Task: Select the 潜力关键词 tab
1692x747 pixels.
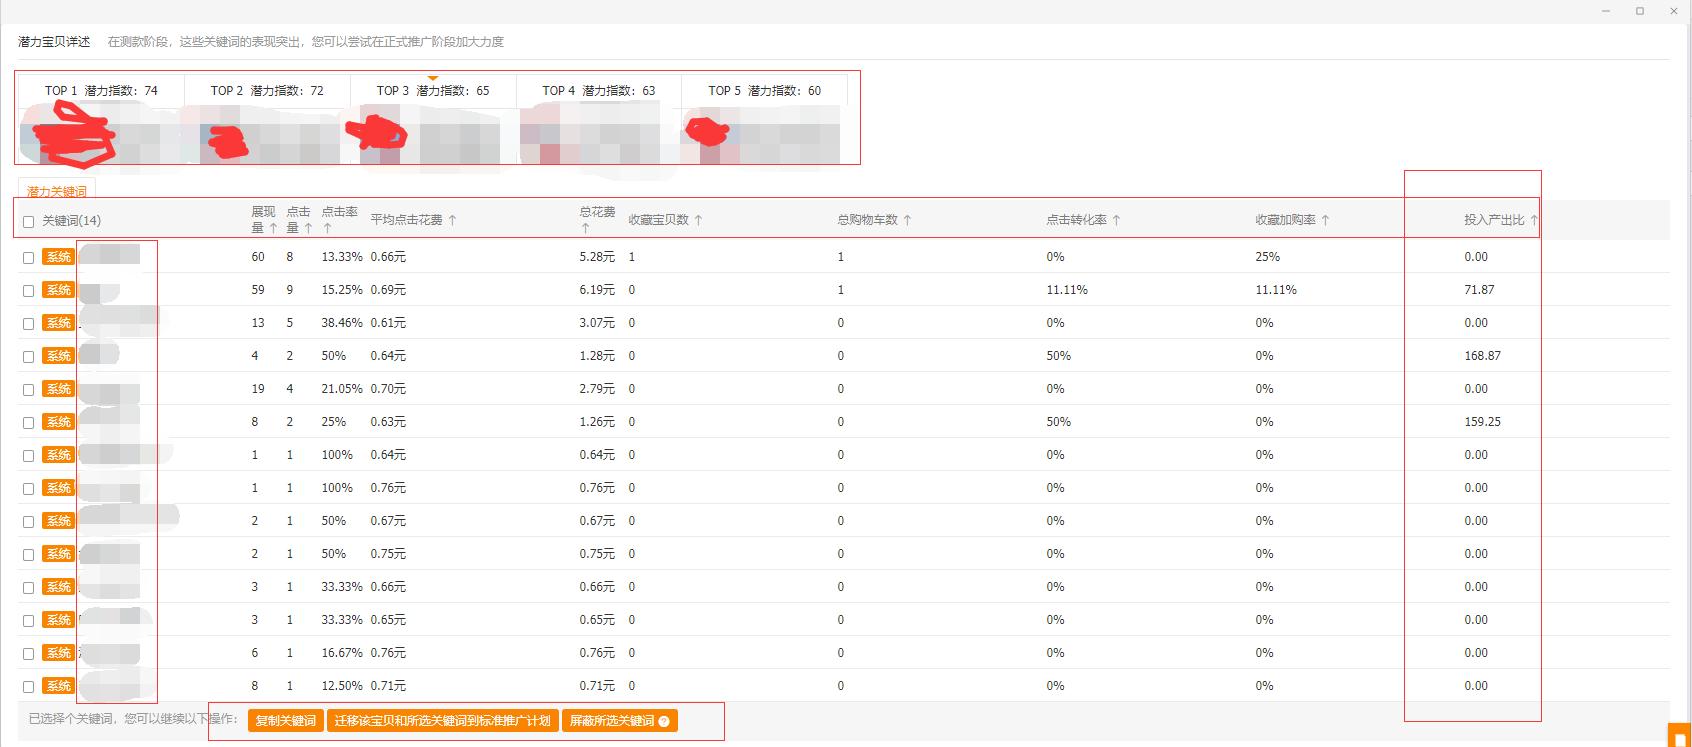Action: (56, 191)
